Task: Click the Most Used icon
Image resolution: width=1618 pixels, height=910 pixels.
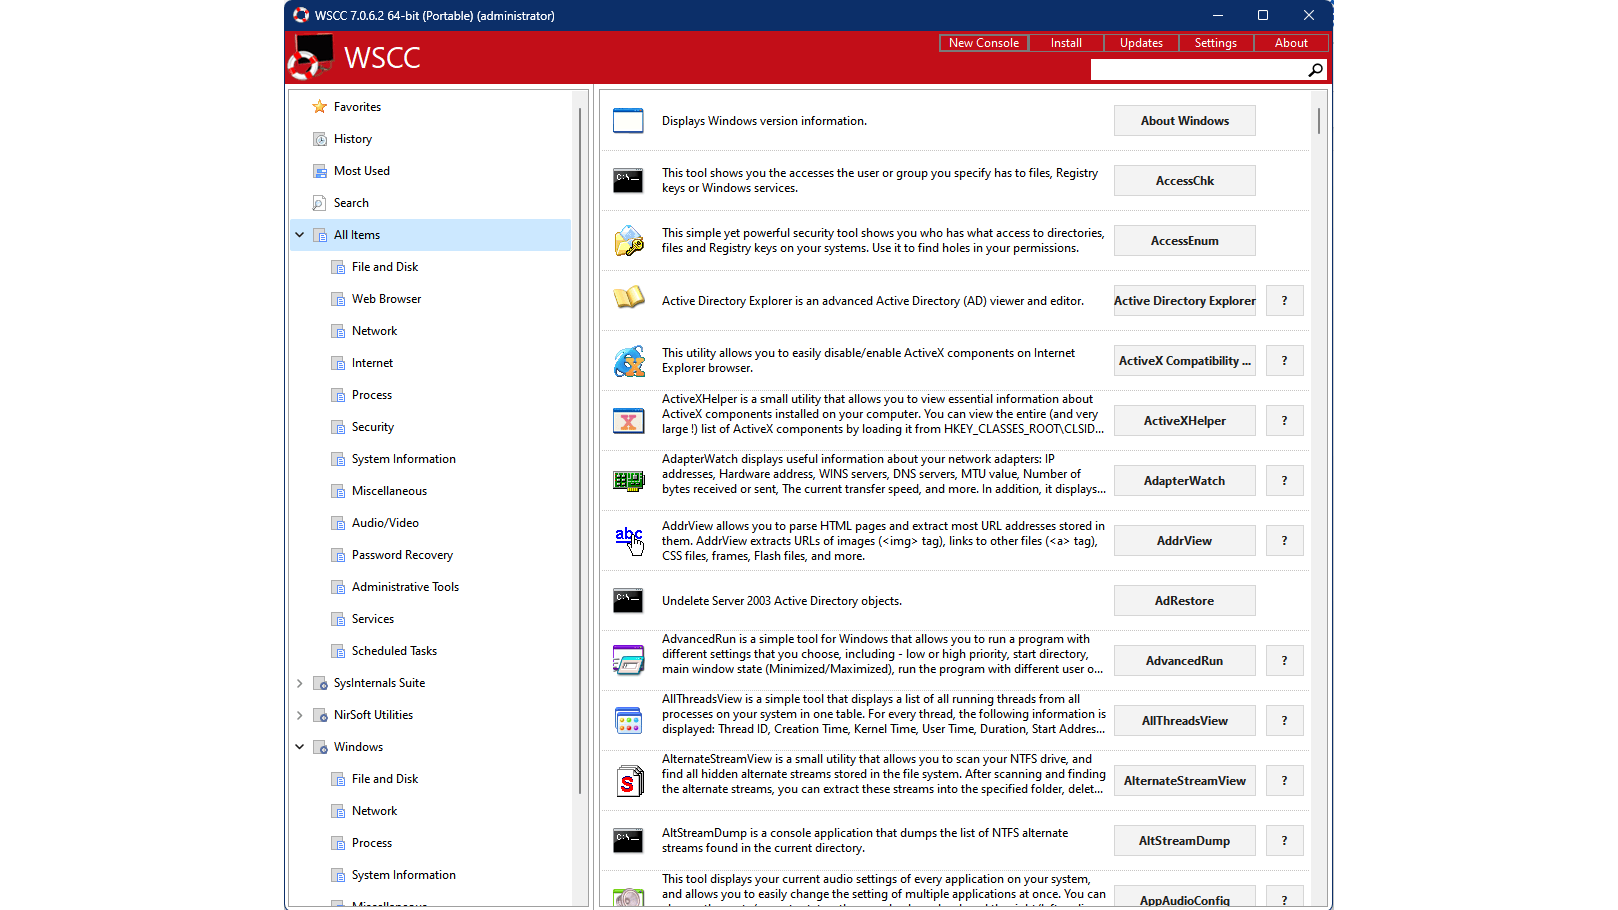Action: point(320,171)
